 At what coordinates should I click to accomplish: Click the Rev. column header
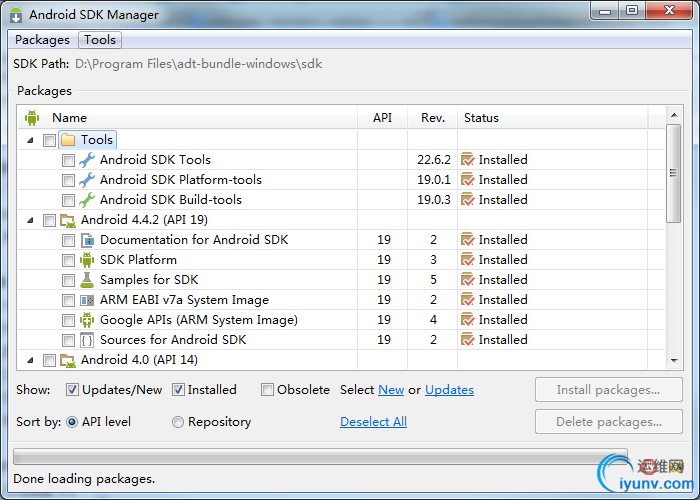(x=433, y=118)
